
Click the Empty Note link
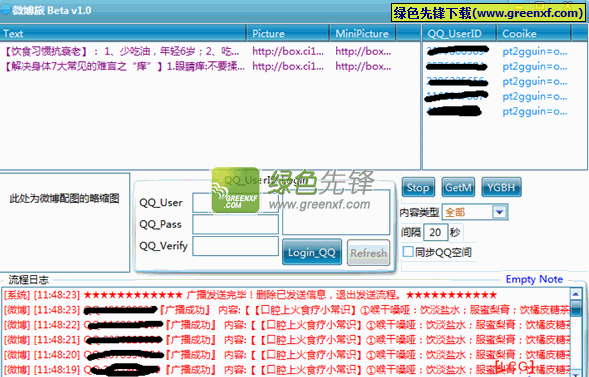coord(534,279)
